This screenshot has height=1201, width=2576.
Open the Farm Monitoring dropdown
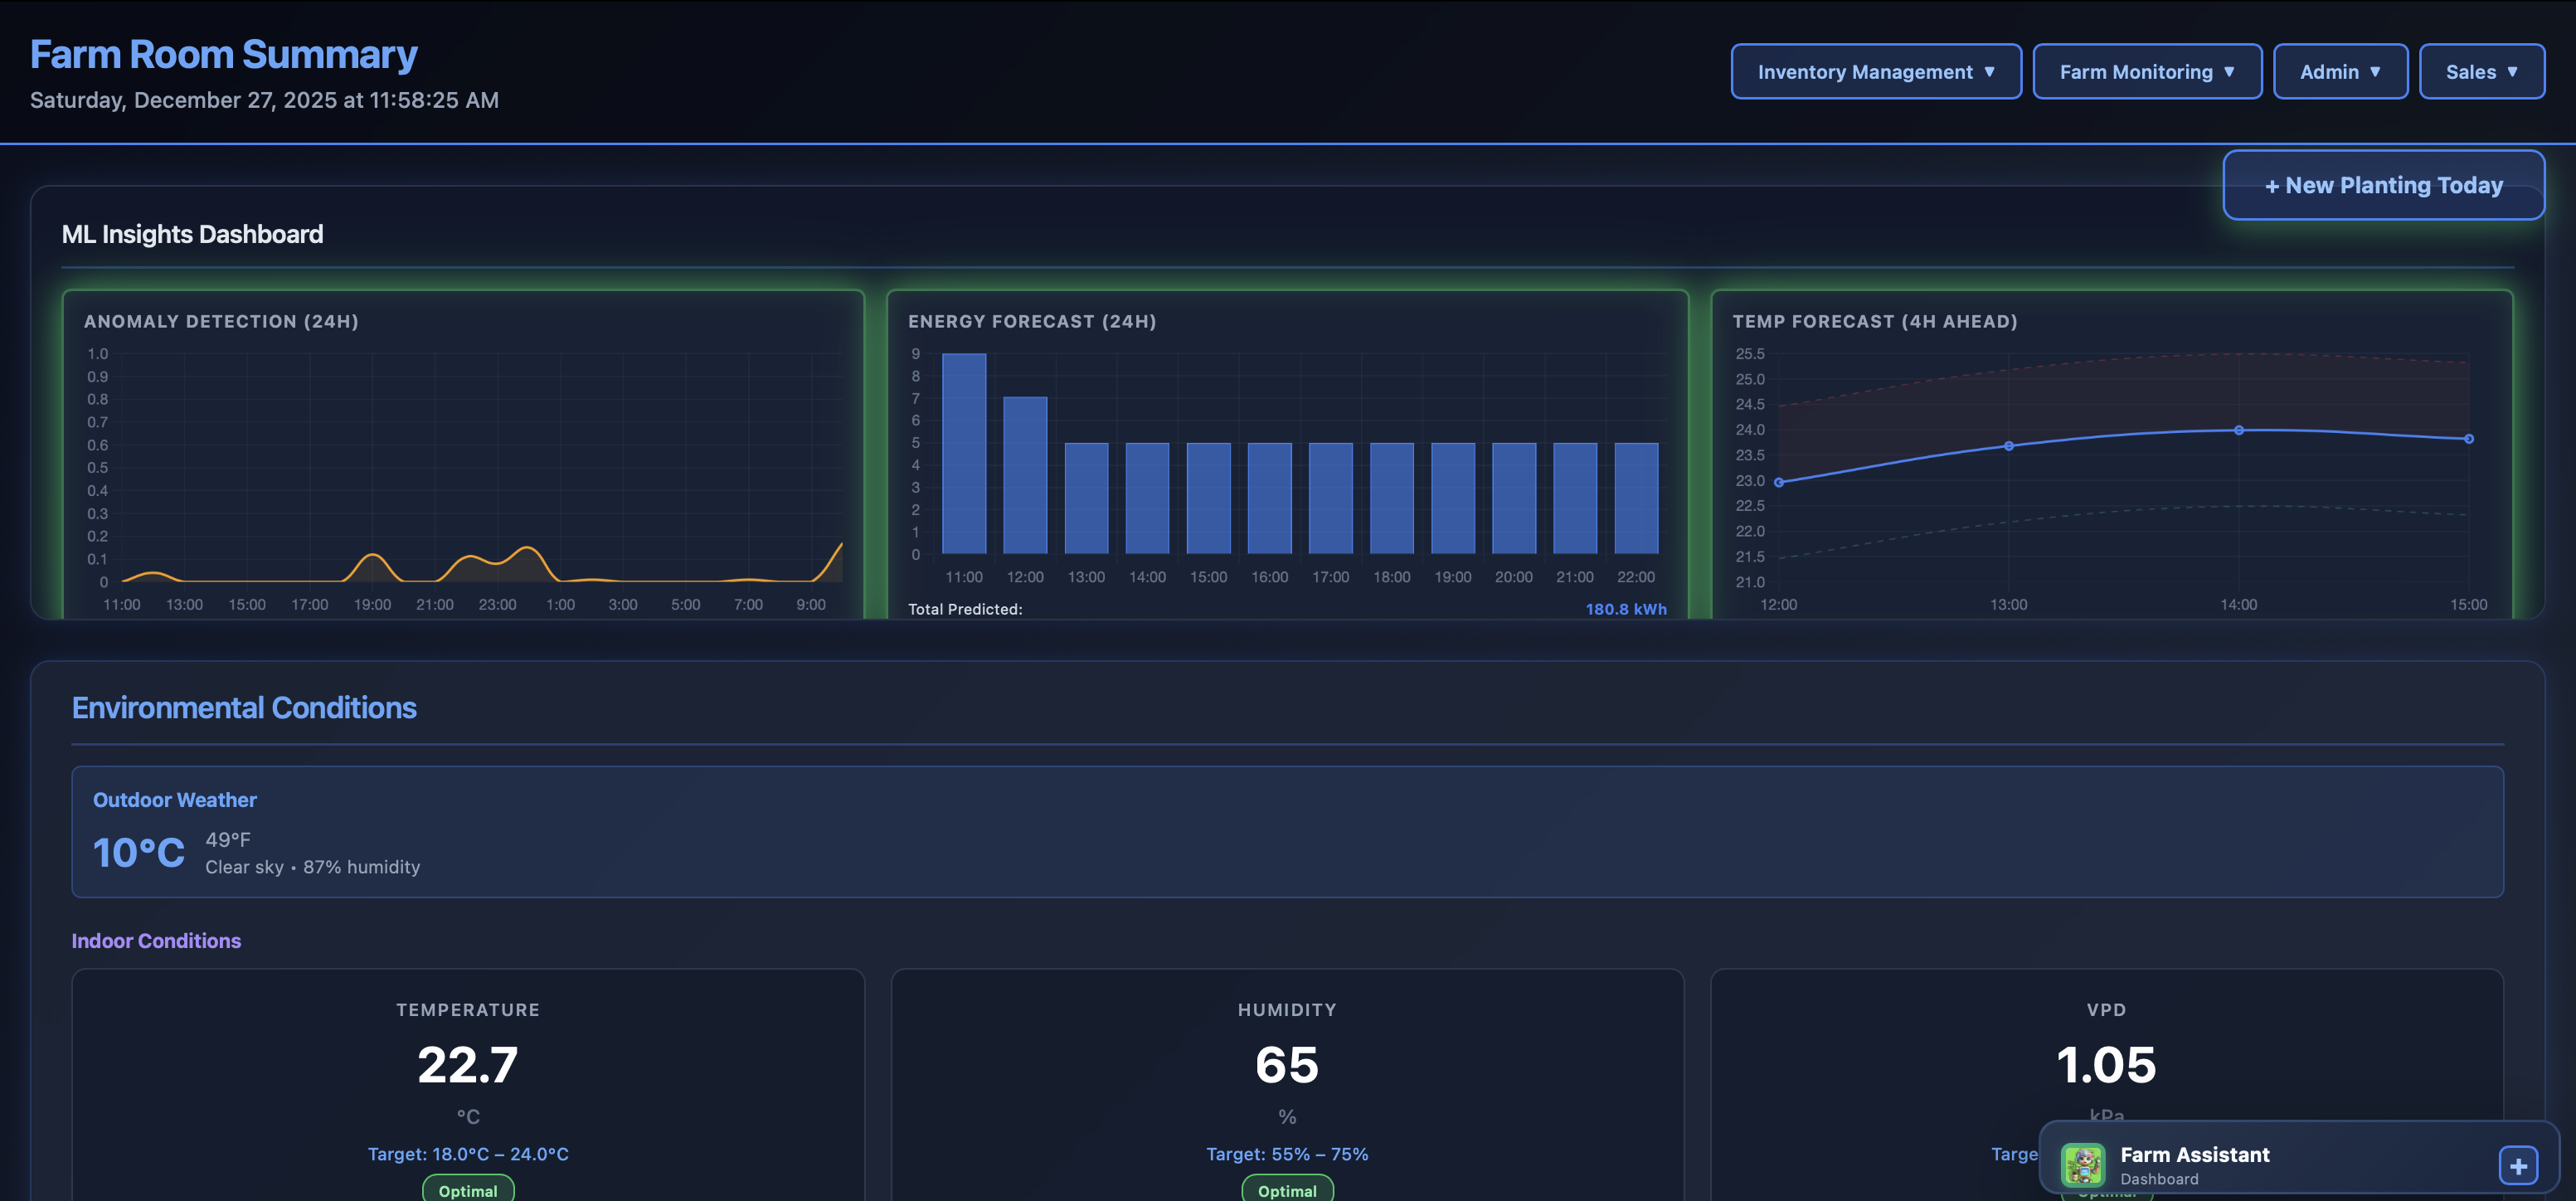point(2147,71)
